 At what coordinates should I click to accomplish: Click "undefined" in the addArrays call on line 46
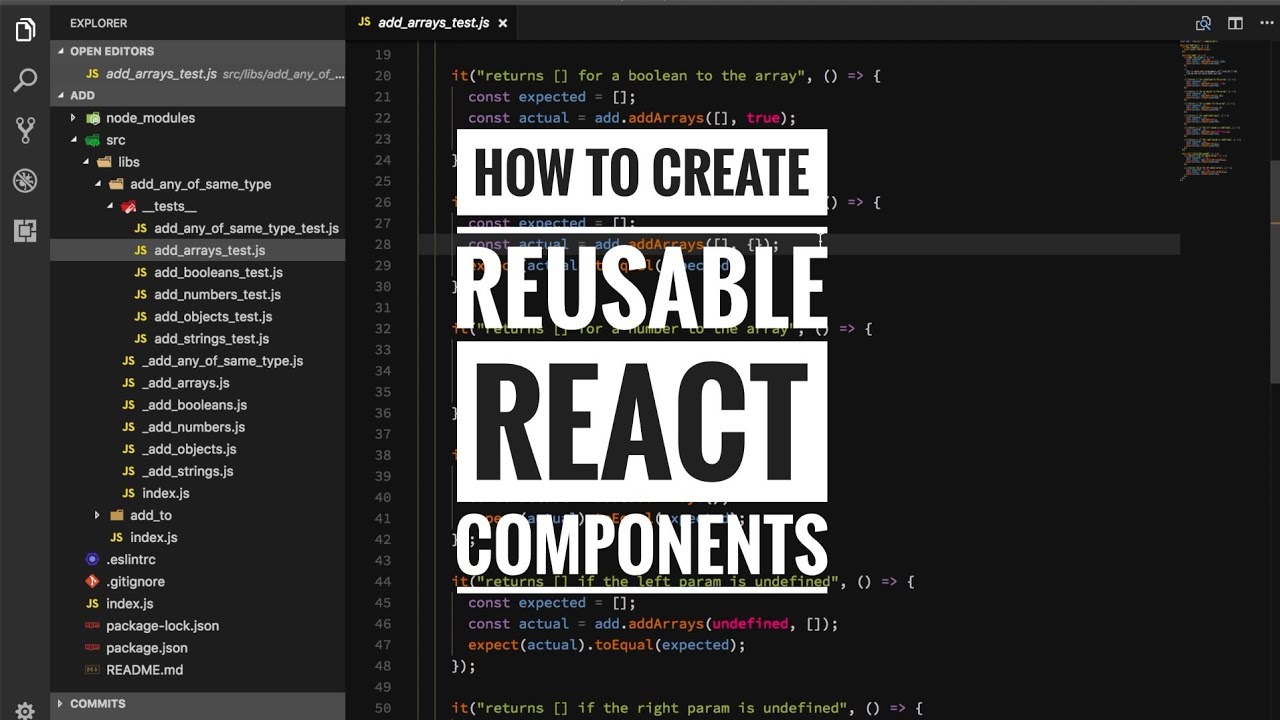click(750, 623)
